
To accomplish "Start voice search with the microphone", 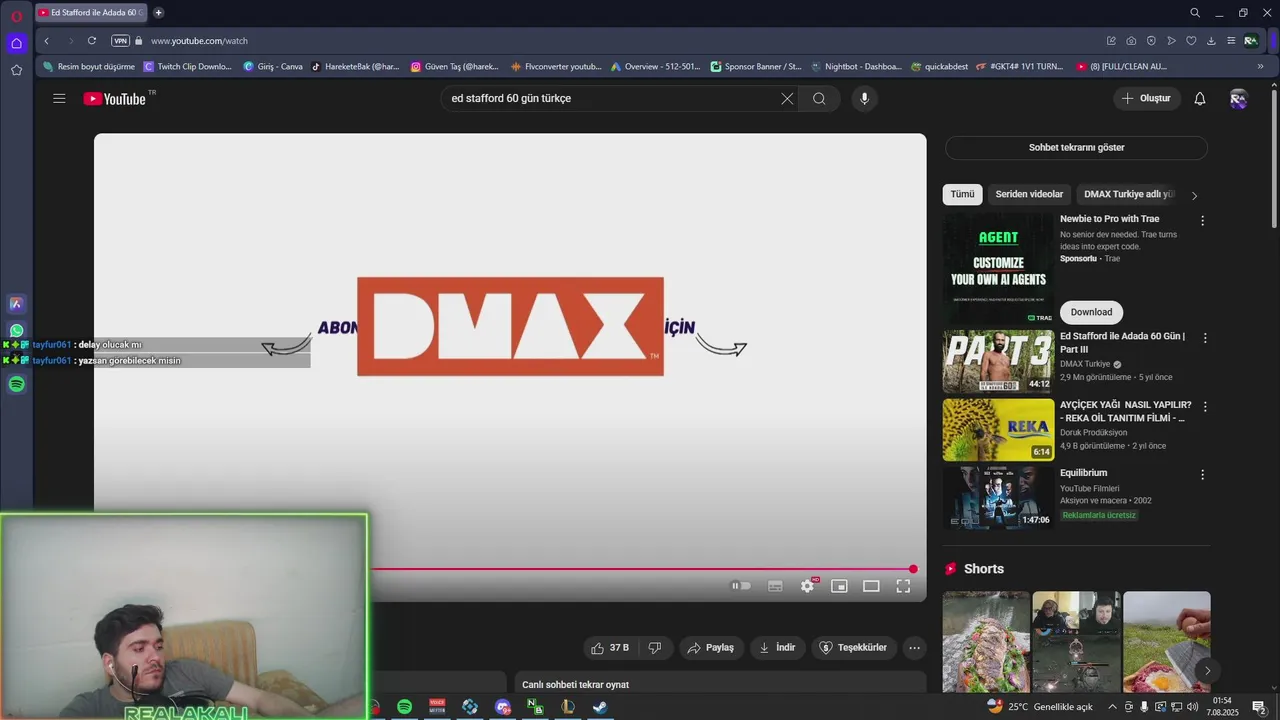I will click(865, 98).
